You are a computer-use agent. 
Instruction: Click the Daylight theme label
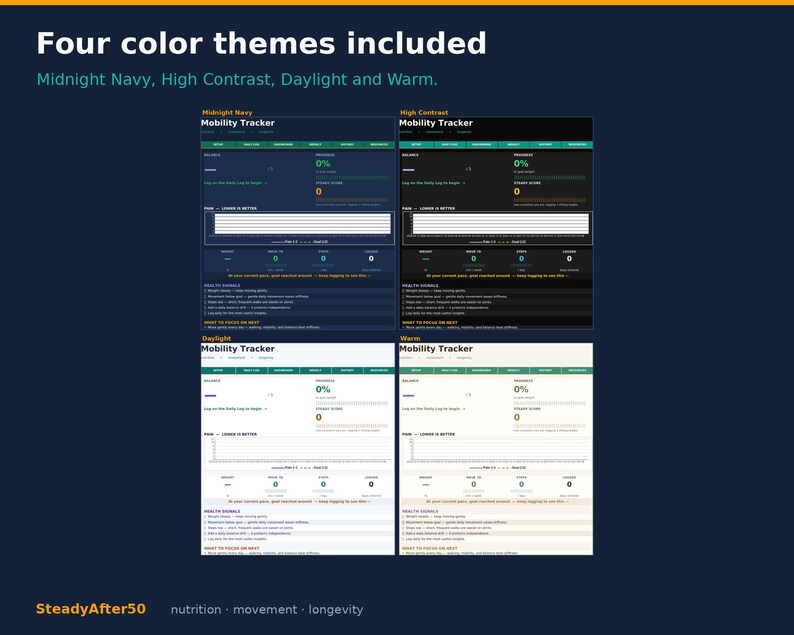click(x=216, y=338)
